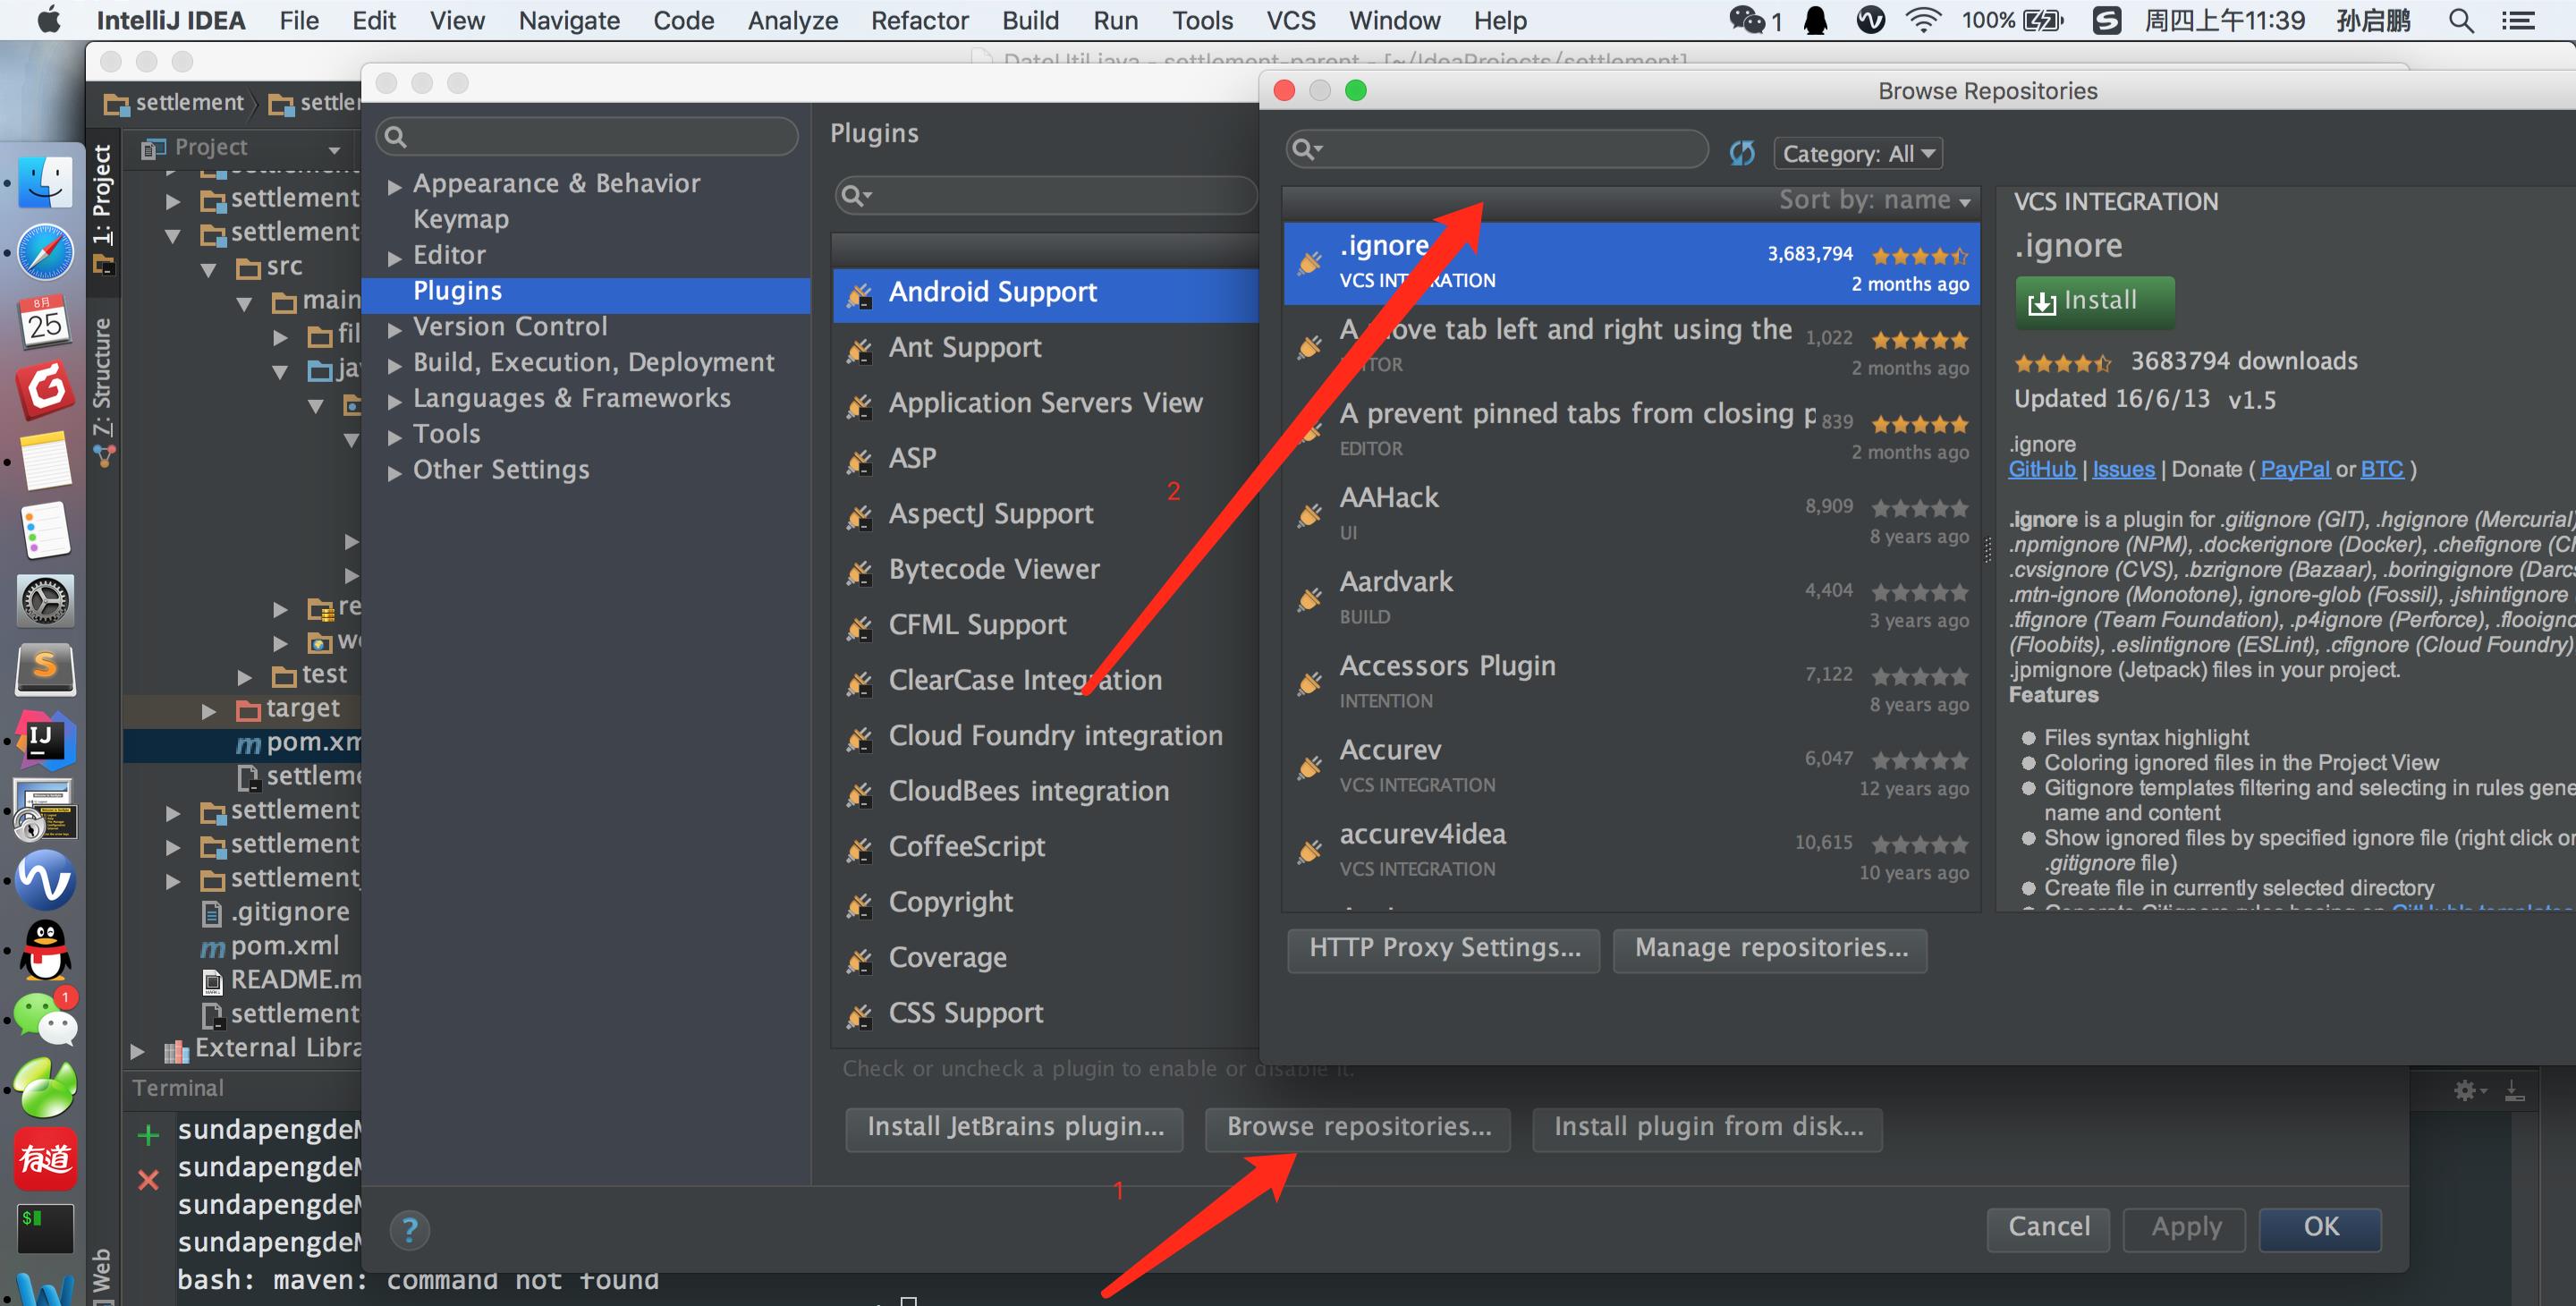Image resolution: width=2576 pixels, height=1306 pixels.
Task: Expand Build, Execution, Deployment node
Action: [x=395, y=365]
